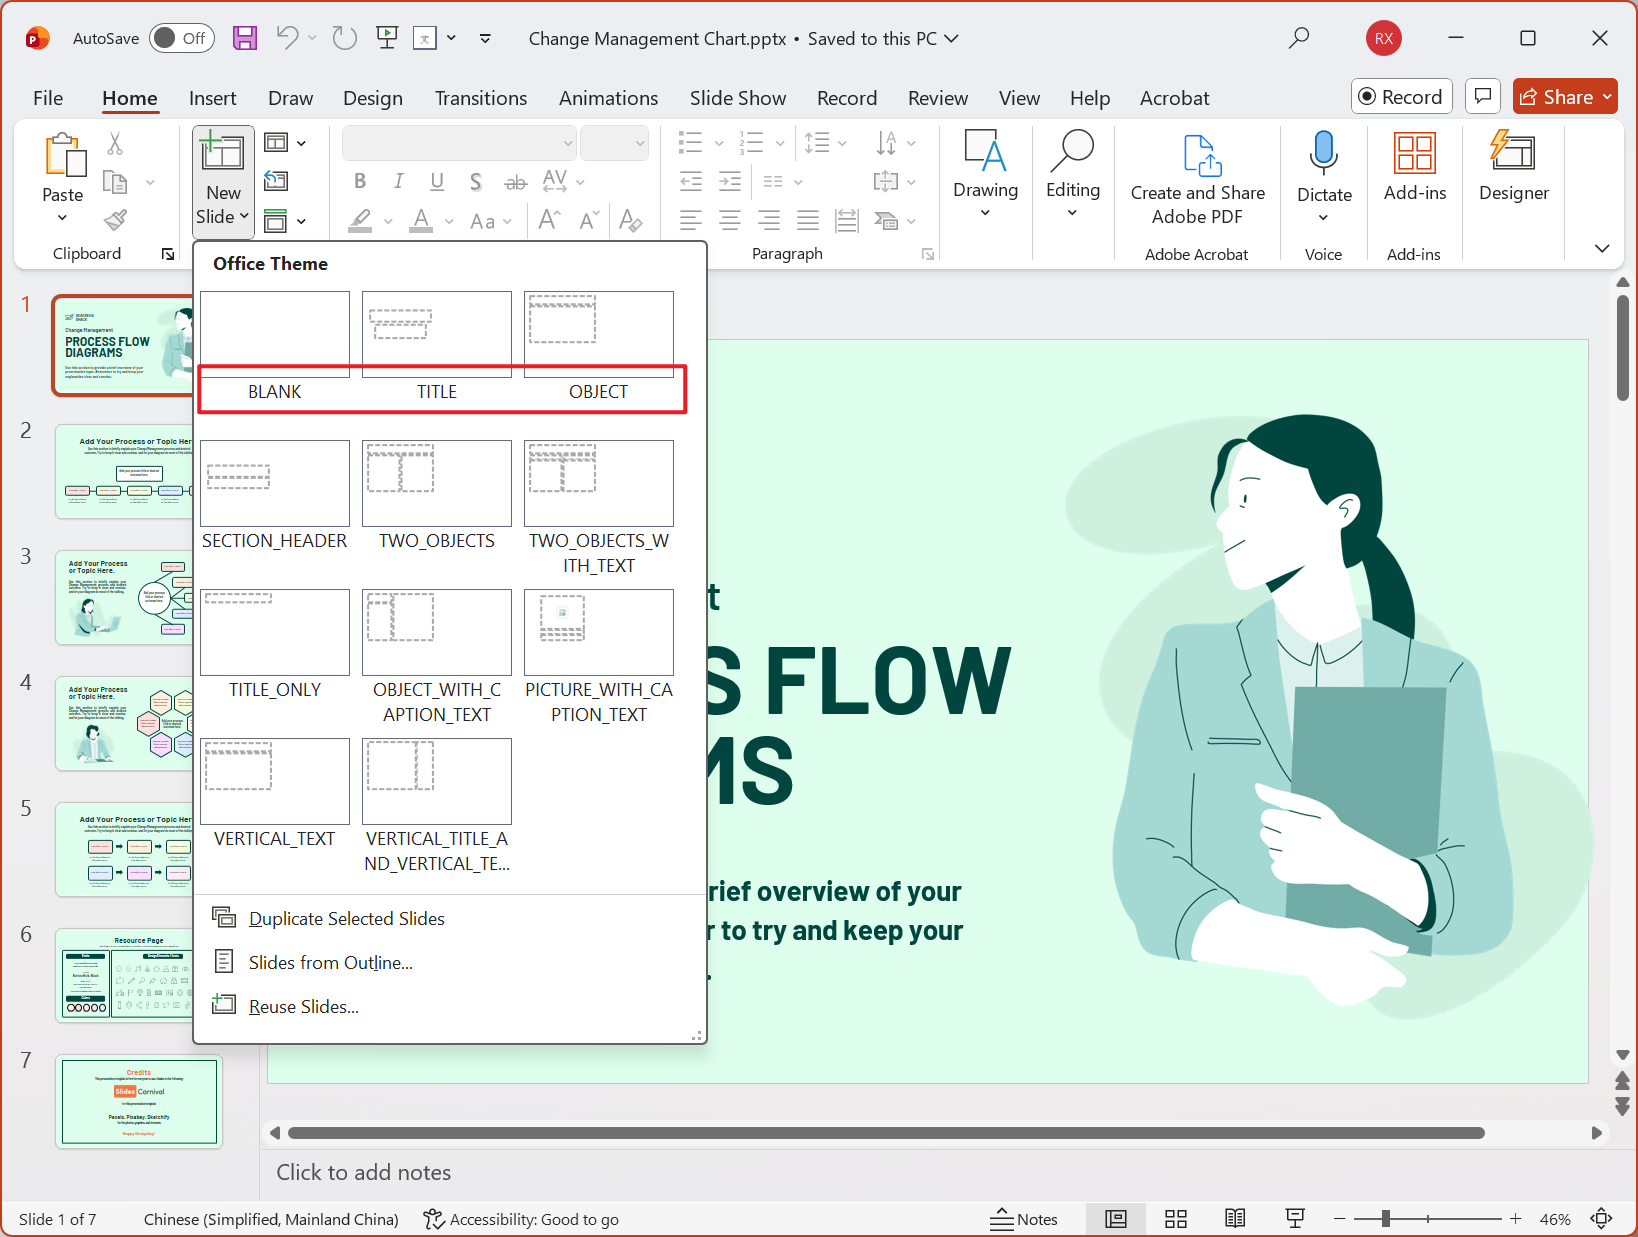Switch to the Insert ribbon tab

coord(212,98)
